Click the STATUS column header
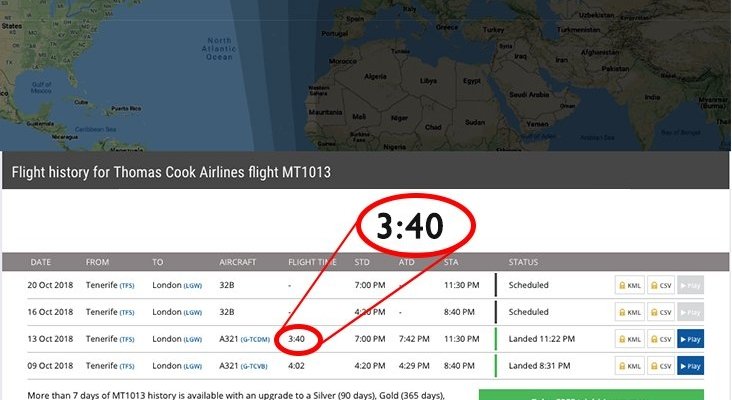 523,262
